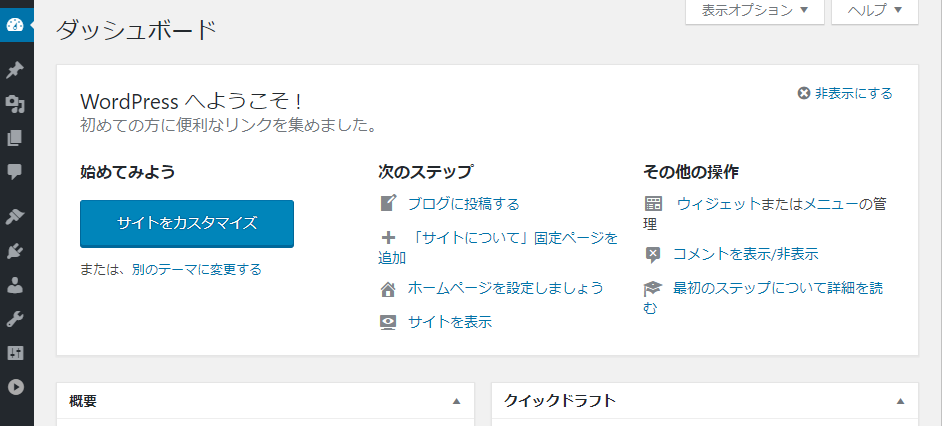This screenshot has height=426, width=942.
Task: Open Media library sidebar icon
Action: coord(14,105)
